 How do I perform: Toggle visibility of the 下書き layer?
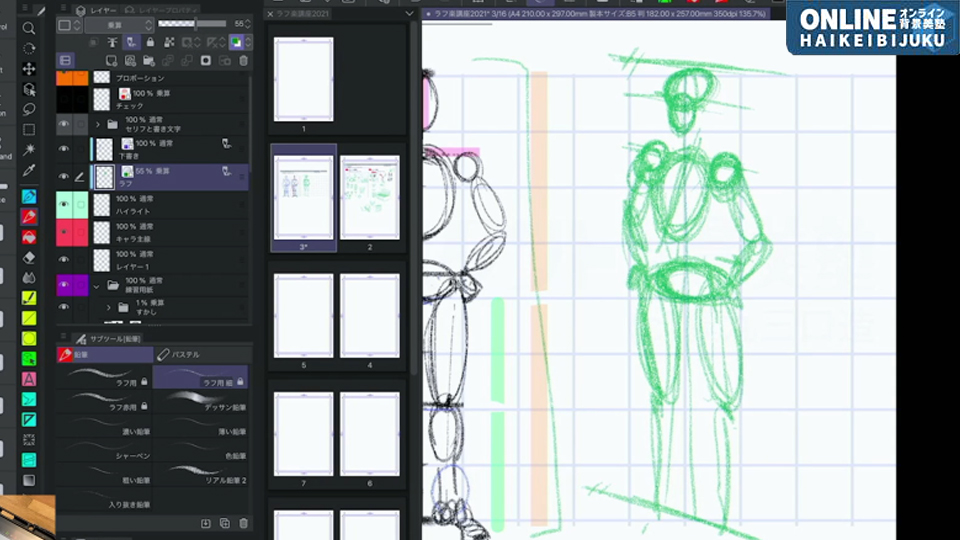click(64, 149)
